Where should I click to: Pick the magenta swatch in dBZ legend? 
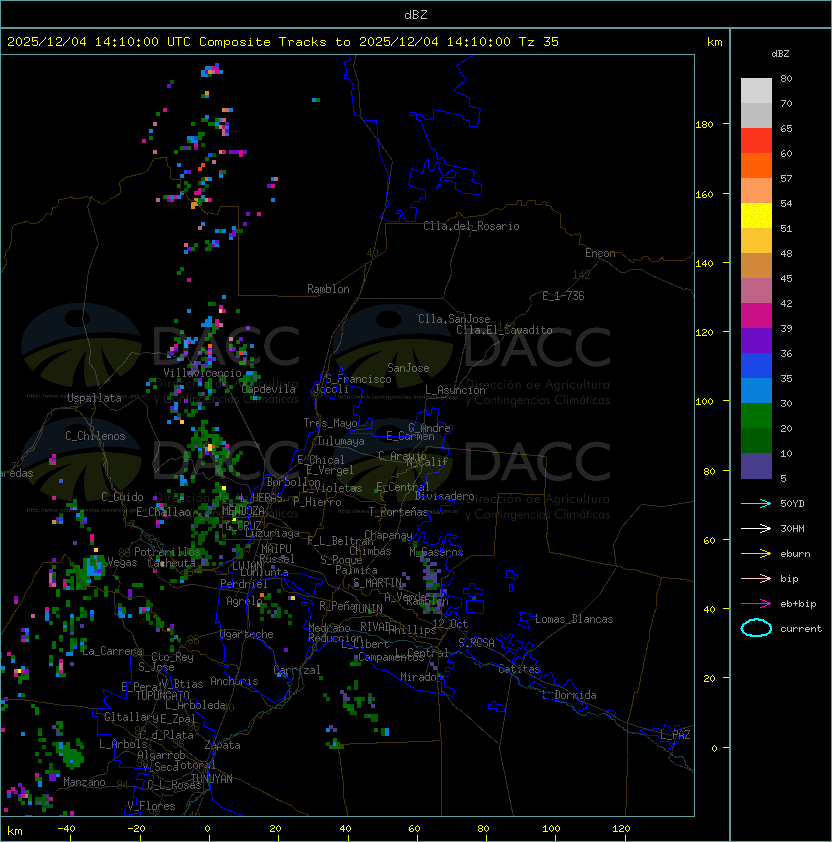[x=756, y=316]
